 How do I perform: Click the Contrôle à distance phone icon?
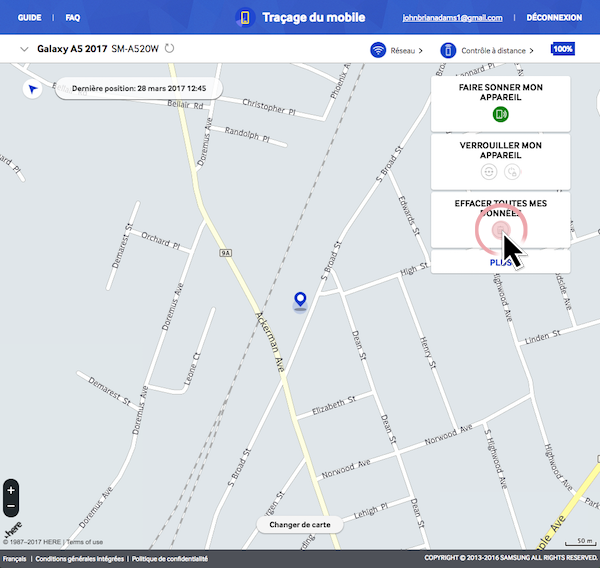448,50
